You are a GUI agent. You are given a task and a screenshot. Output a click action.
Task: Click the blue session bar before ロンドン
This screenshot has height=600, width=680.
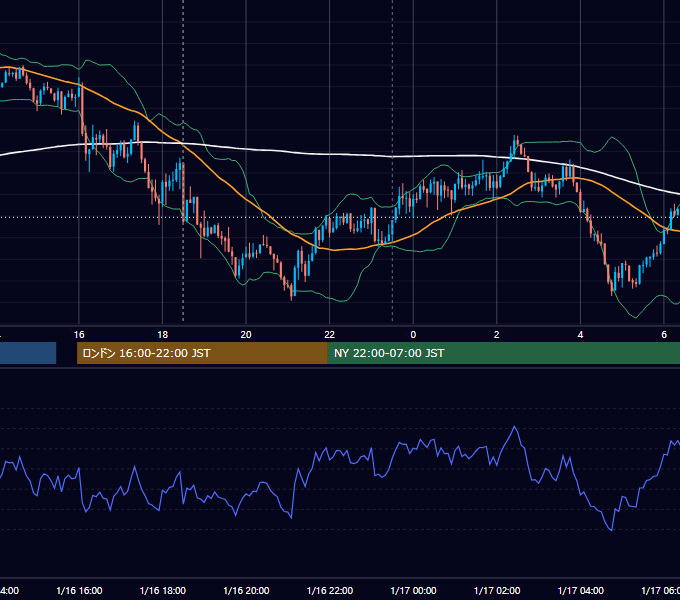tap(28, 353)
